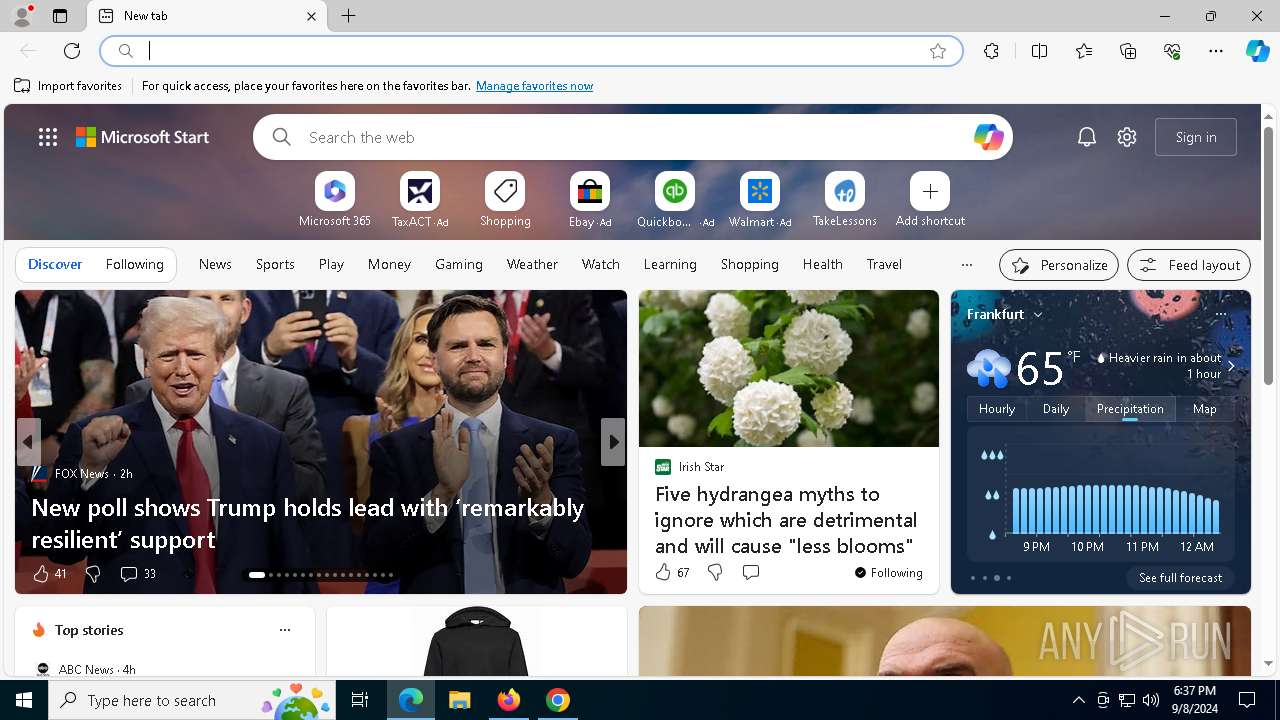Click the browser Refresh button

[x=72, y=51]
